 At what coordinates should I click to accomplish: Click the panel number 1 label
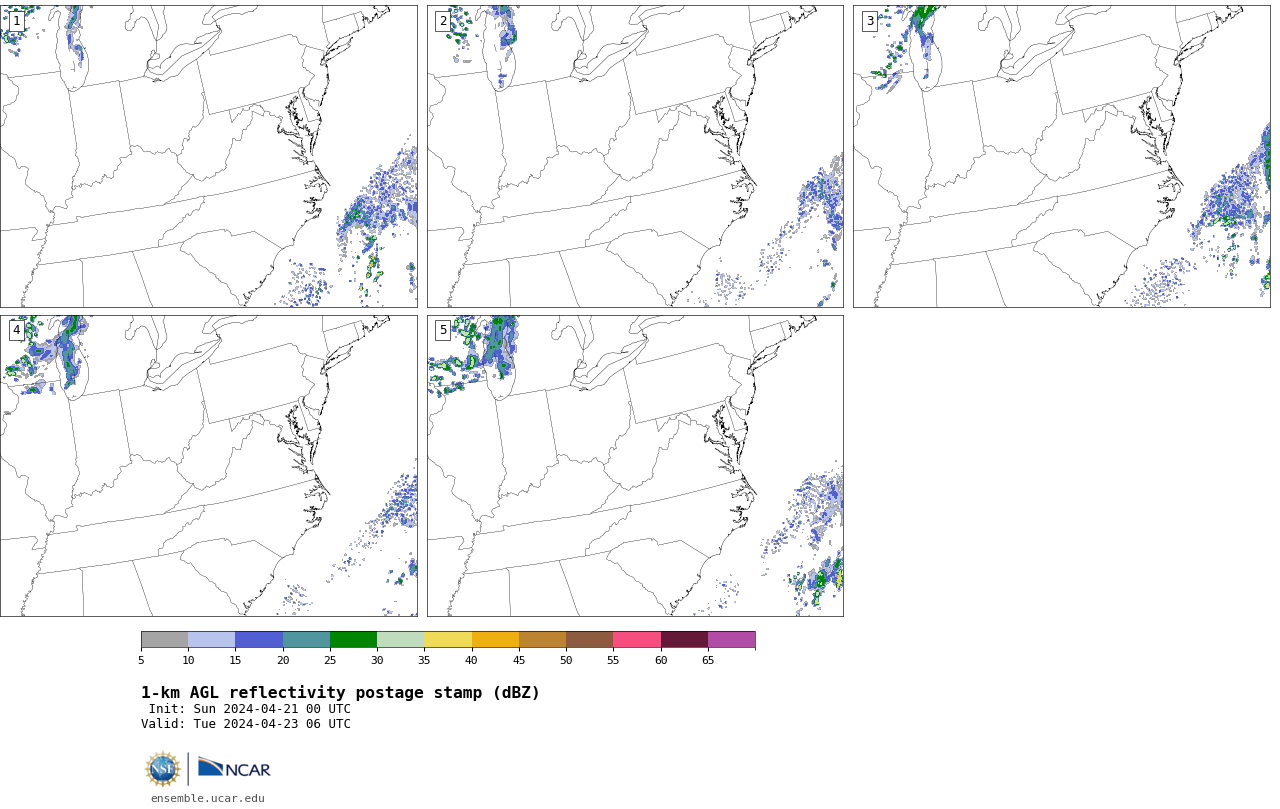(x=17, y=21)
